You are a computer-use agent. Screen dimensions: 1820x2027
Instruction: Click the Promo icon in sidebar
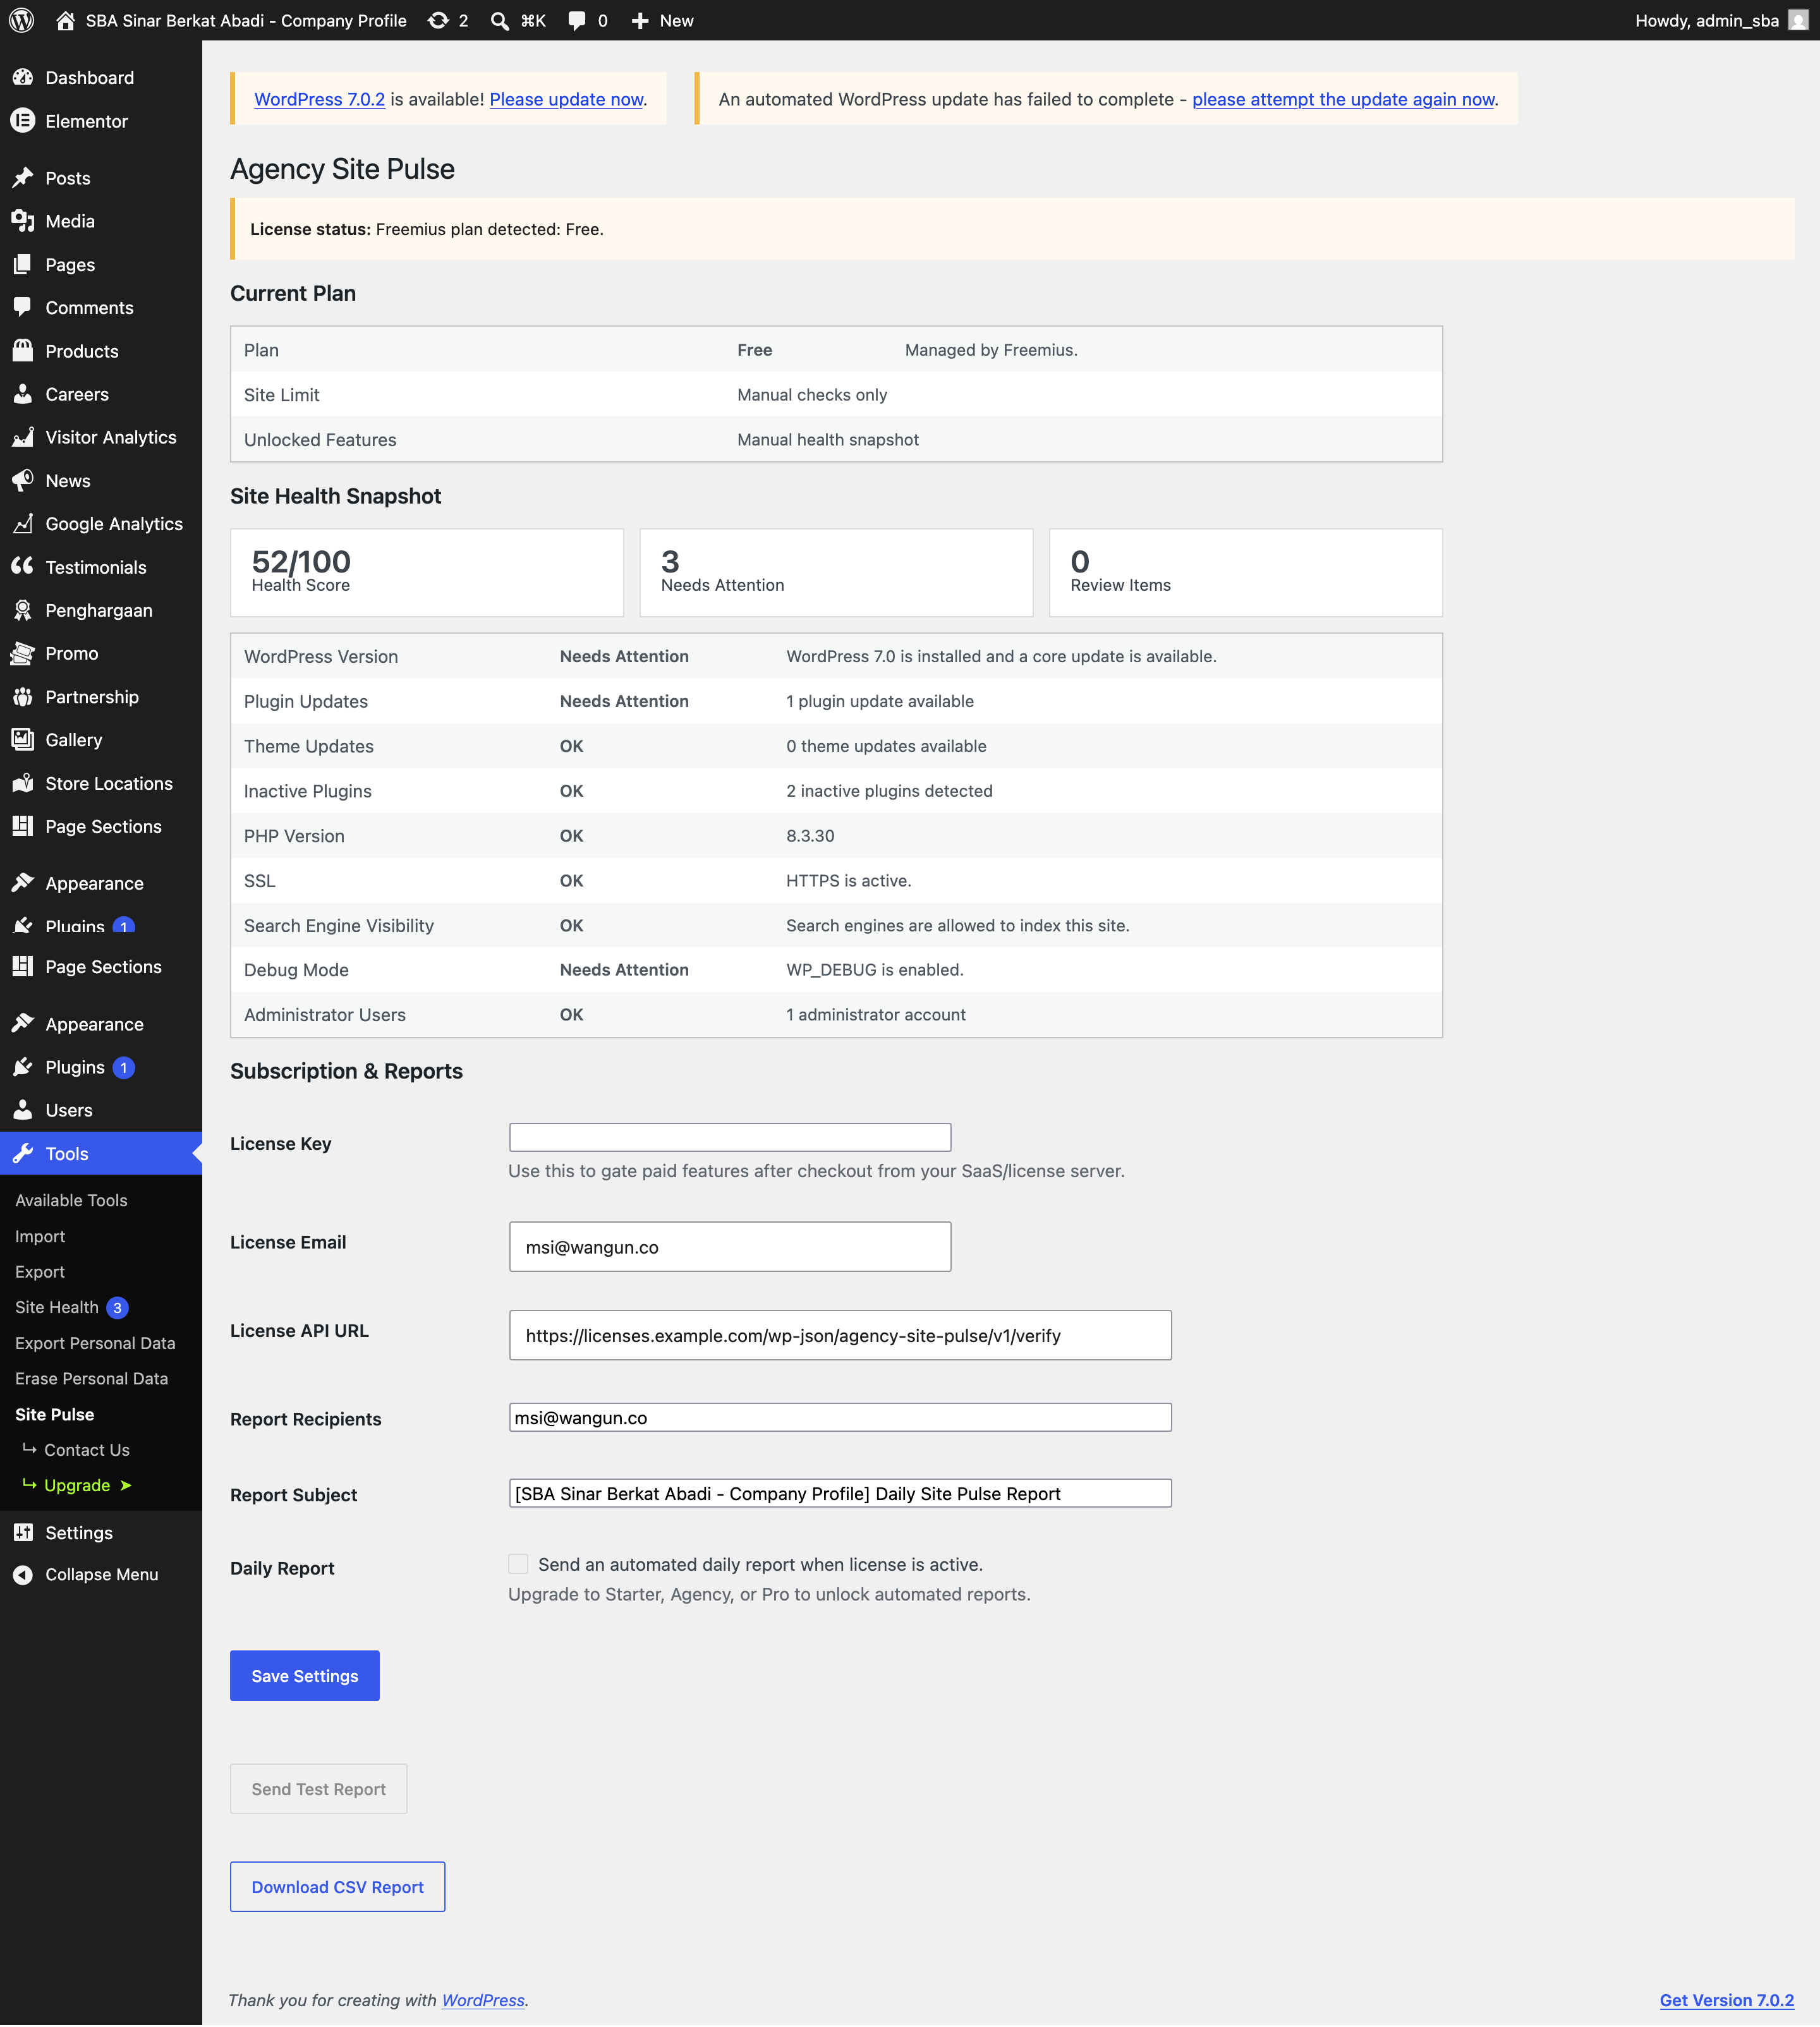[x=22, y=653]
